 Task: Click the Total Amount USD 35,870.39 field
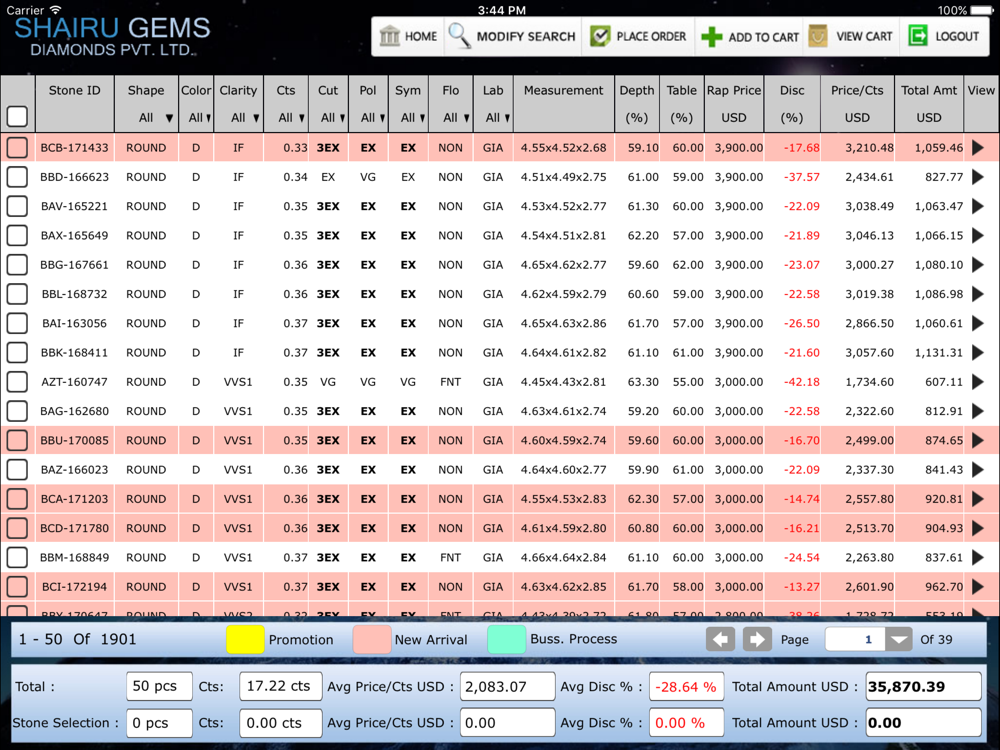point(923,687)
